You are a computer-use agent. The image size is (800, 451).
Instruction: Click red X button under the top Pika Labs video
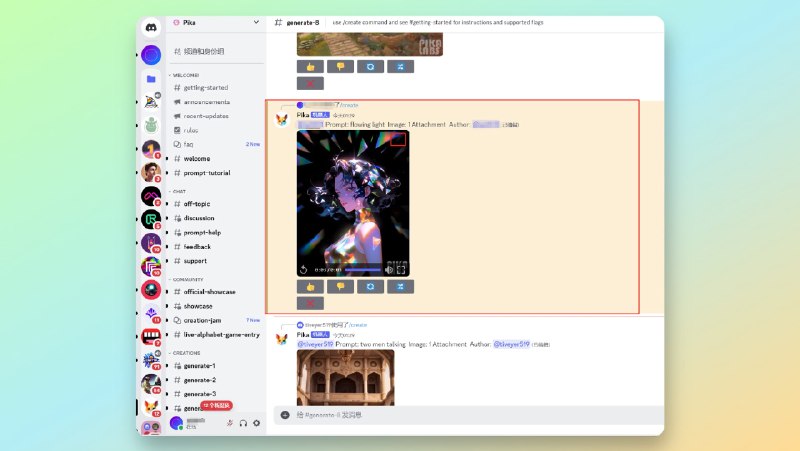point(310,83)
